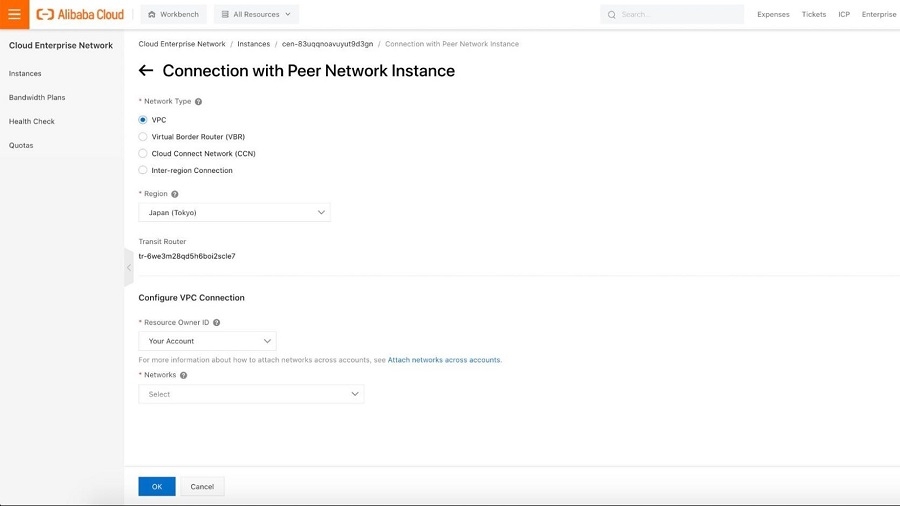Screen dimensions: 900x506
Task: Select Virtual Border Router (VBR) option
Action: click(x=143, y=137)
